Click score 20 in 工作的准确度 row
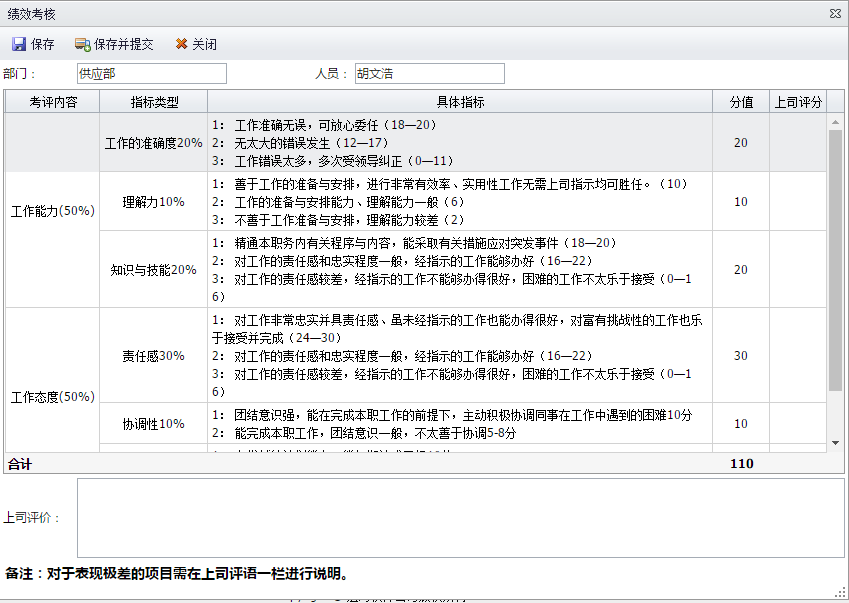The height and width of the screenshot is (603, 849). (x=741, y=143)
